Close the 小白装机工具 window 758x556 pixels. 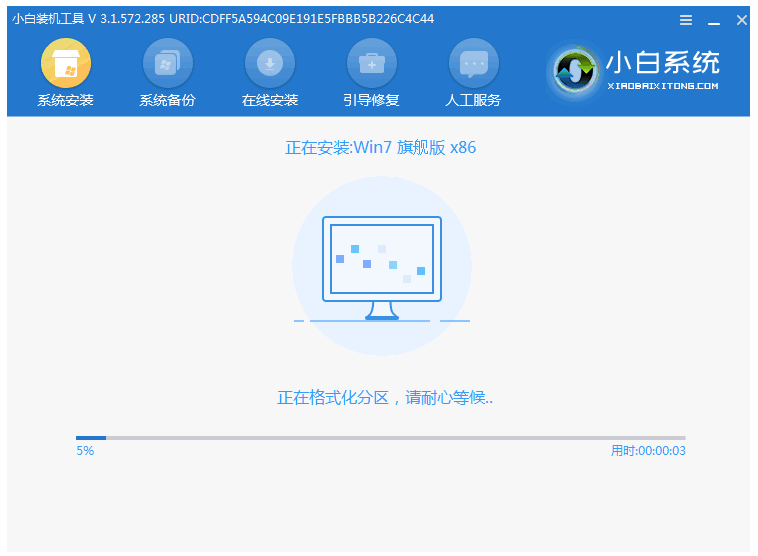coord(742,20)
